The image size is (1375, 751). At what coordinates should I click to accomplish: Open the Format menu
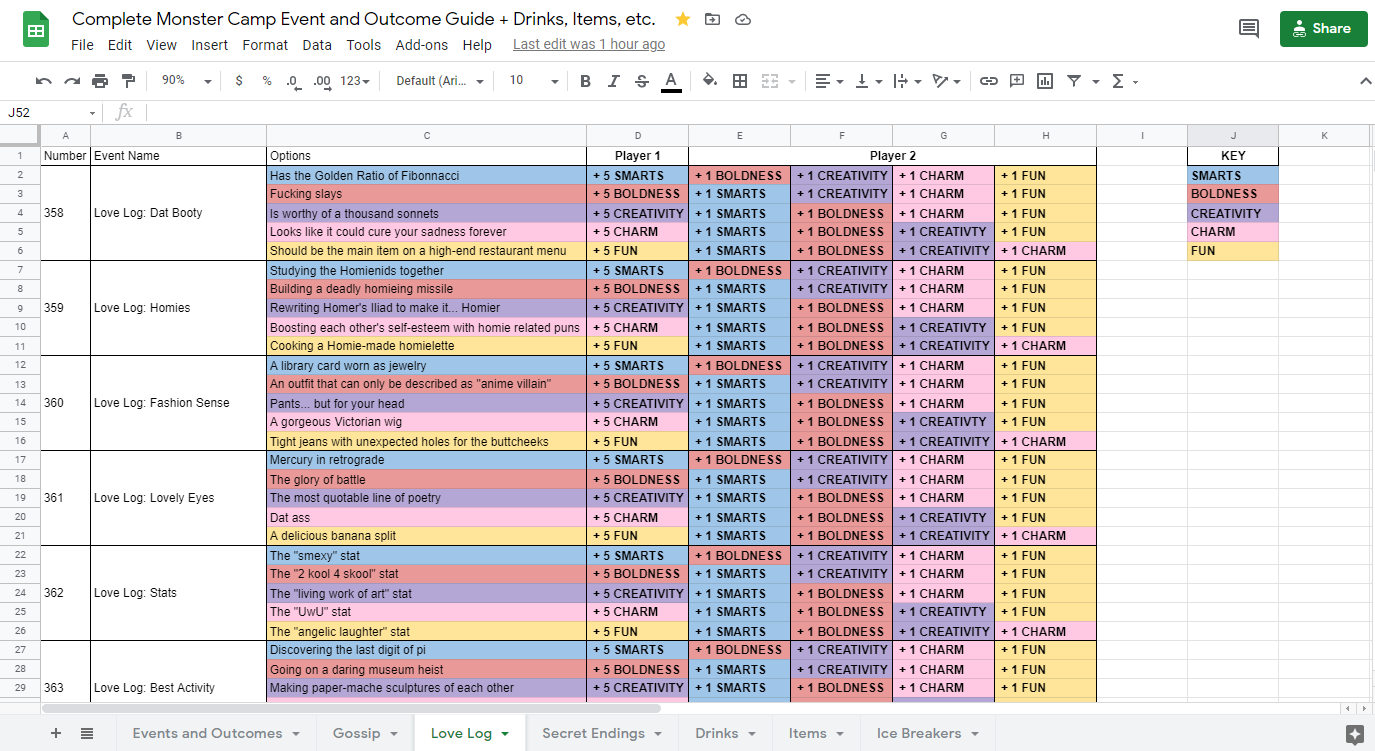(265, 45)
